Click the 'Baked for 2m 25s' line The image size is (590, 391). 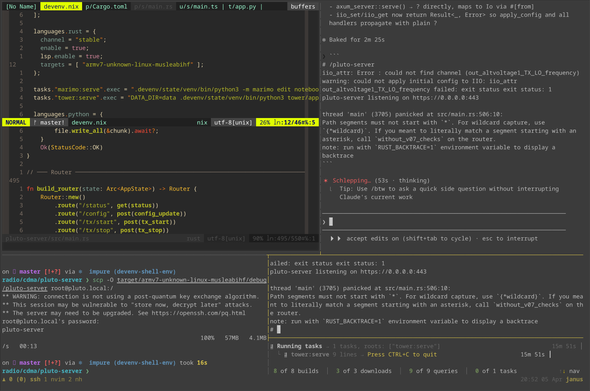(x=357, y=40)
